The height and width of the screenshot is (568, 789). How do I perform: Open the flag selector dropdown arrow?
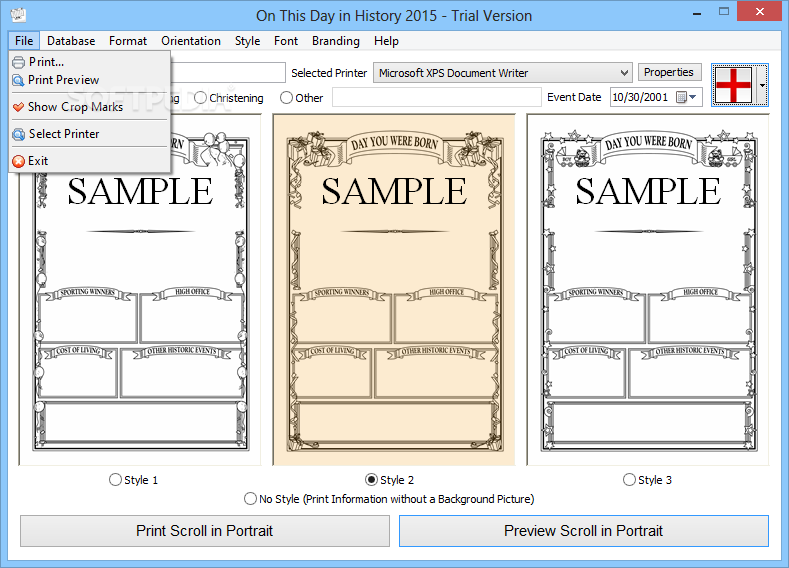pyautogui.click(x=762, y=85)
